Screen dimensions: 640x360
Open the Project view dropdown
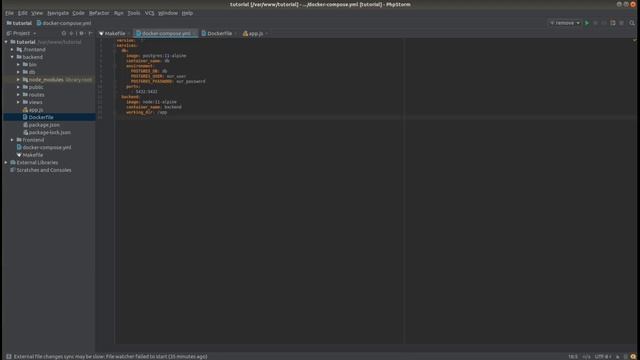(21, 33)
